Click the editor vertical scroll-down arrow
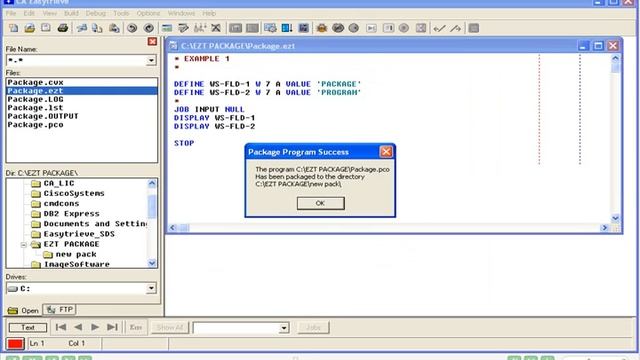Image resolution: width=640 pixels, height=360 pixels. point(615,218)
